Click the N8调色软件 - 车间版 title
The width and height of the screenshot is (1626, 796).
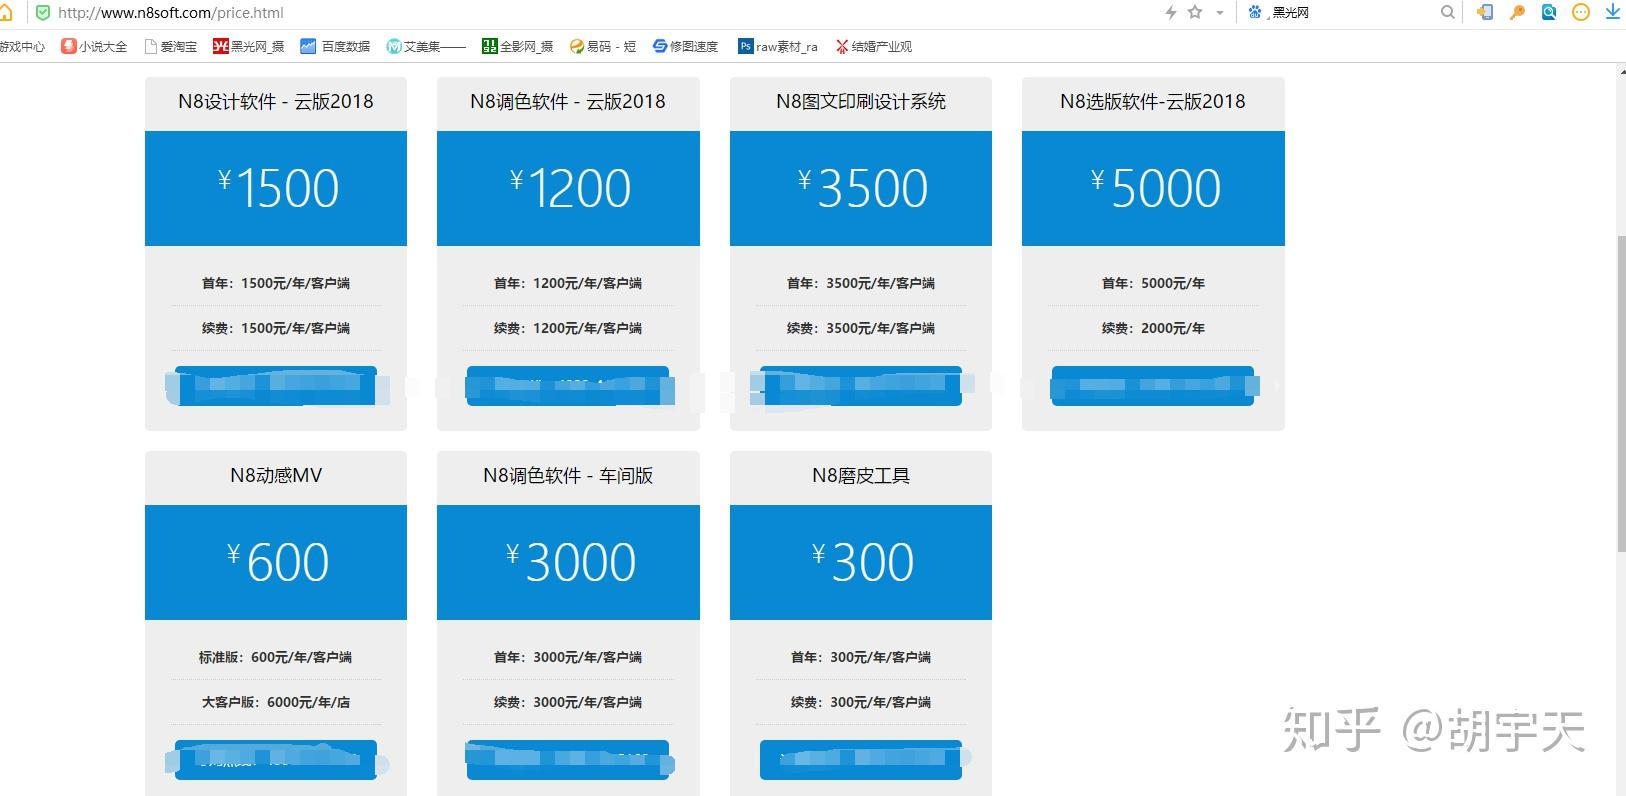coord(568,475)
